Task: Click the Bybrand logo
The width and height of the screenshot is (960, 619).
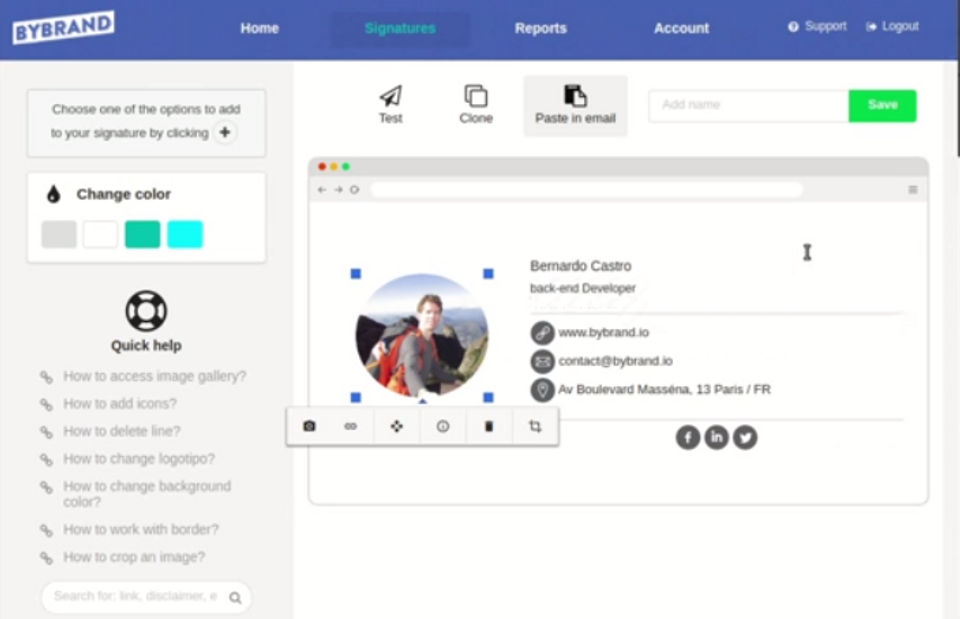Action: pyautogui.click(x=63, y=27)
